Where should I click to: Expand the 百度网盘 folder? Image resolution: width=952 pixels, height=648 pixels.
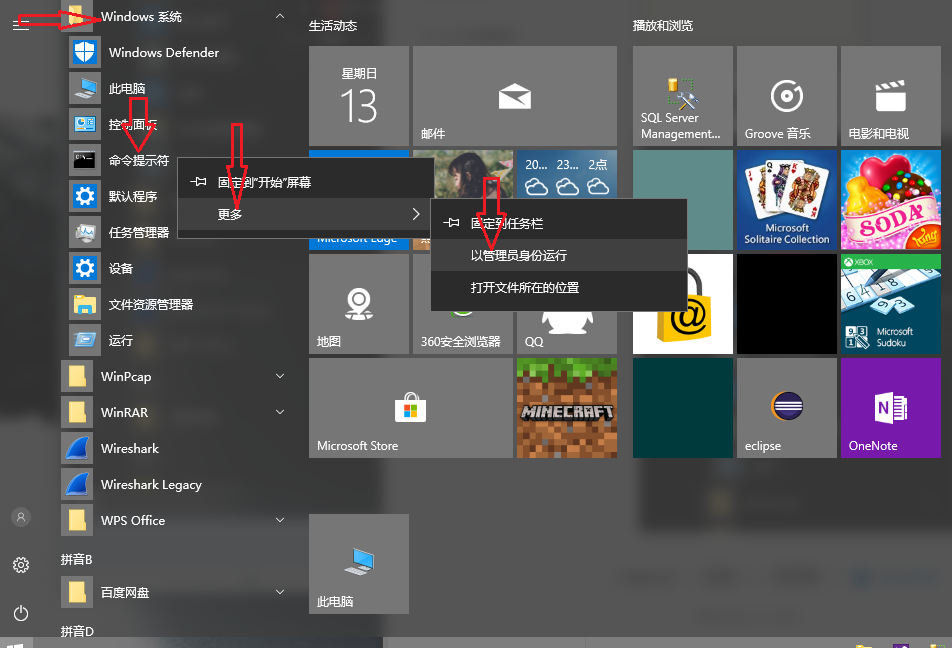tap(280, 592)
